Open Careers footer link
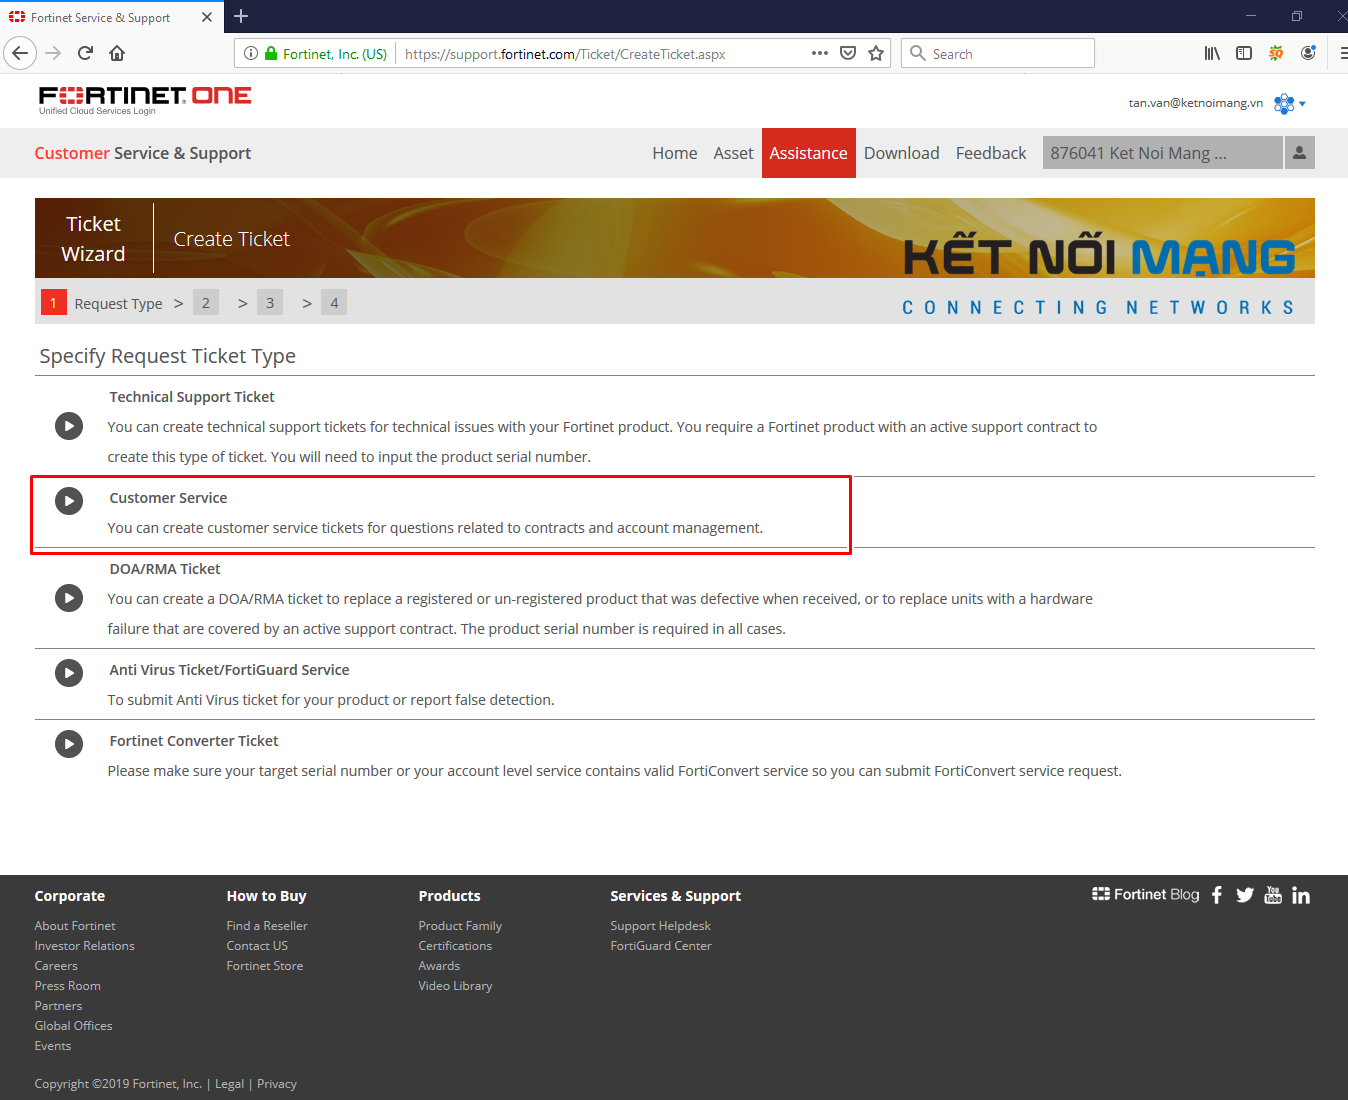The height and width of the screenshot is (1100, 1348). (56, 966)
